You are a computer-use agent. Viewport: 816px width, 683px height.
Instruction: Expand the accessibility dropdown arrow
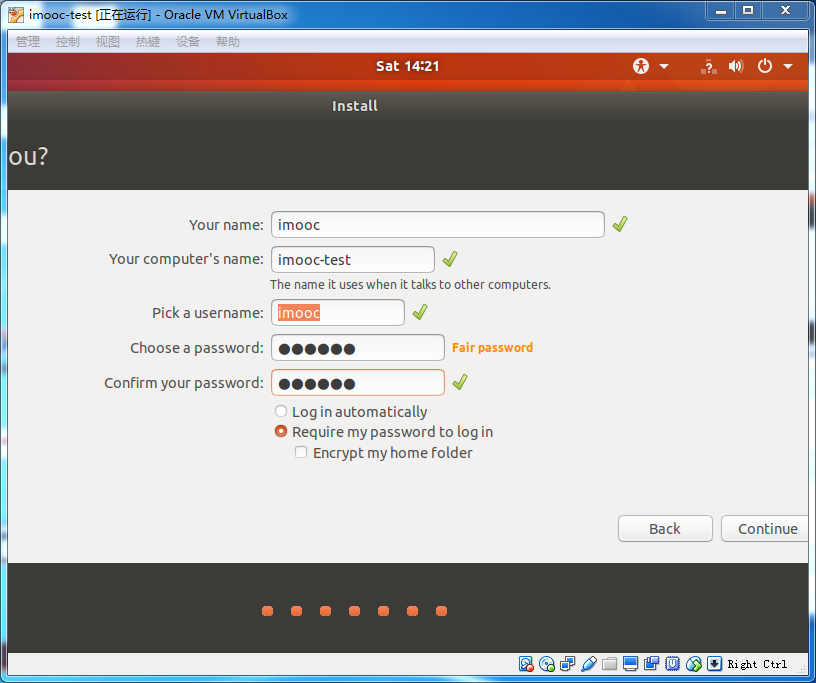coord(664,66)
